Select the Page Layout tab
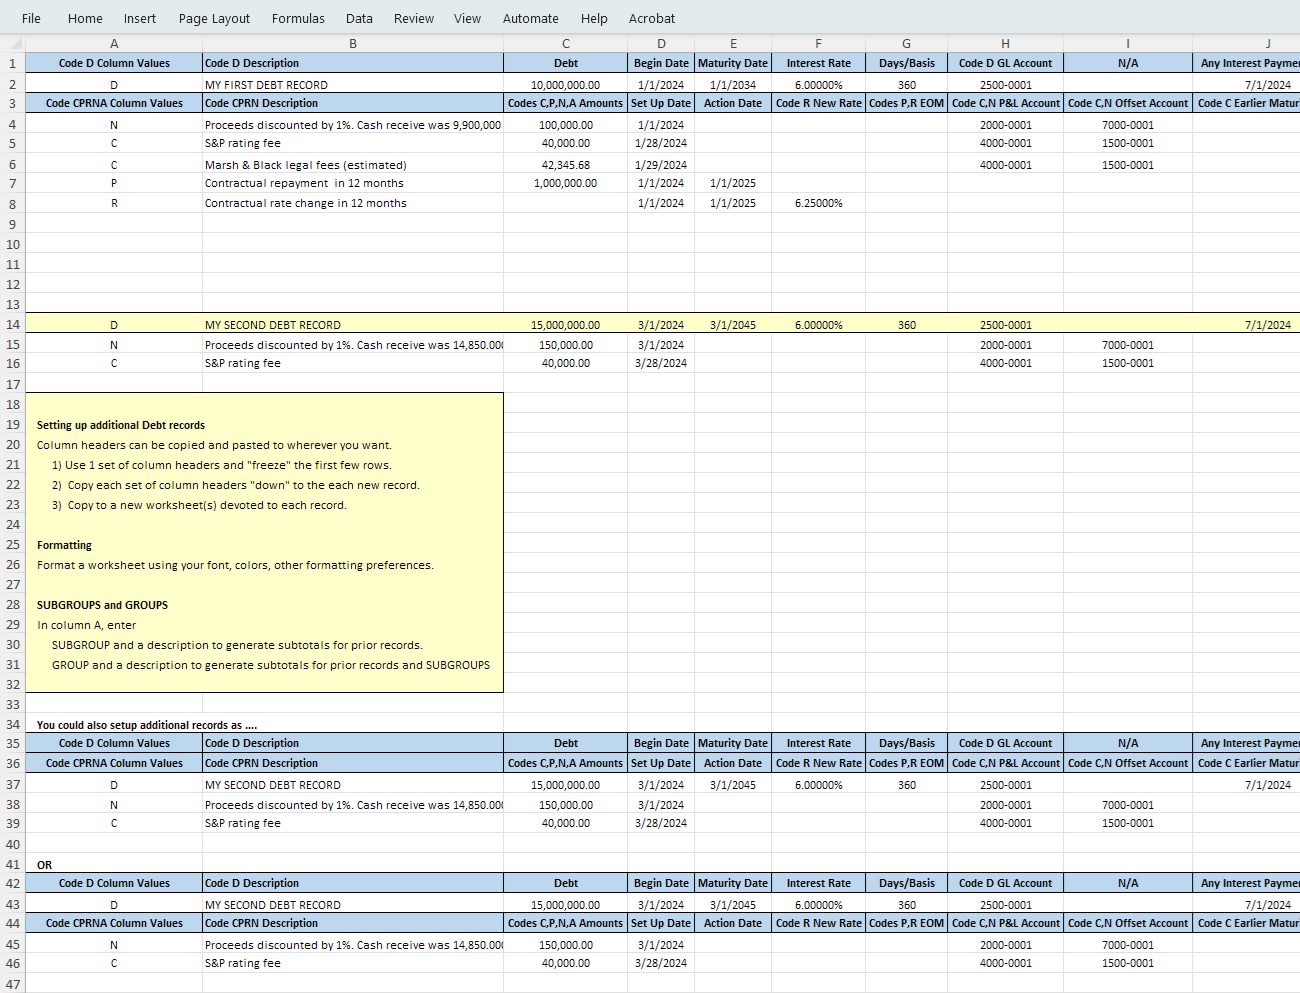The height and width of the screenshot is (993, 1300). click(214, 18)
